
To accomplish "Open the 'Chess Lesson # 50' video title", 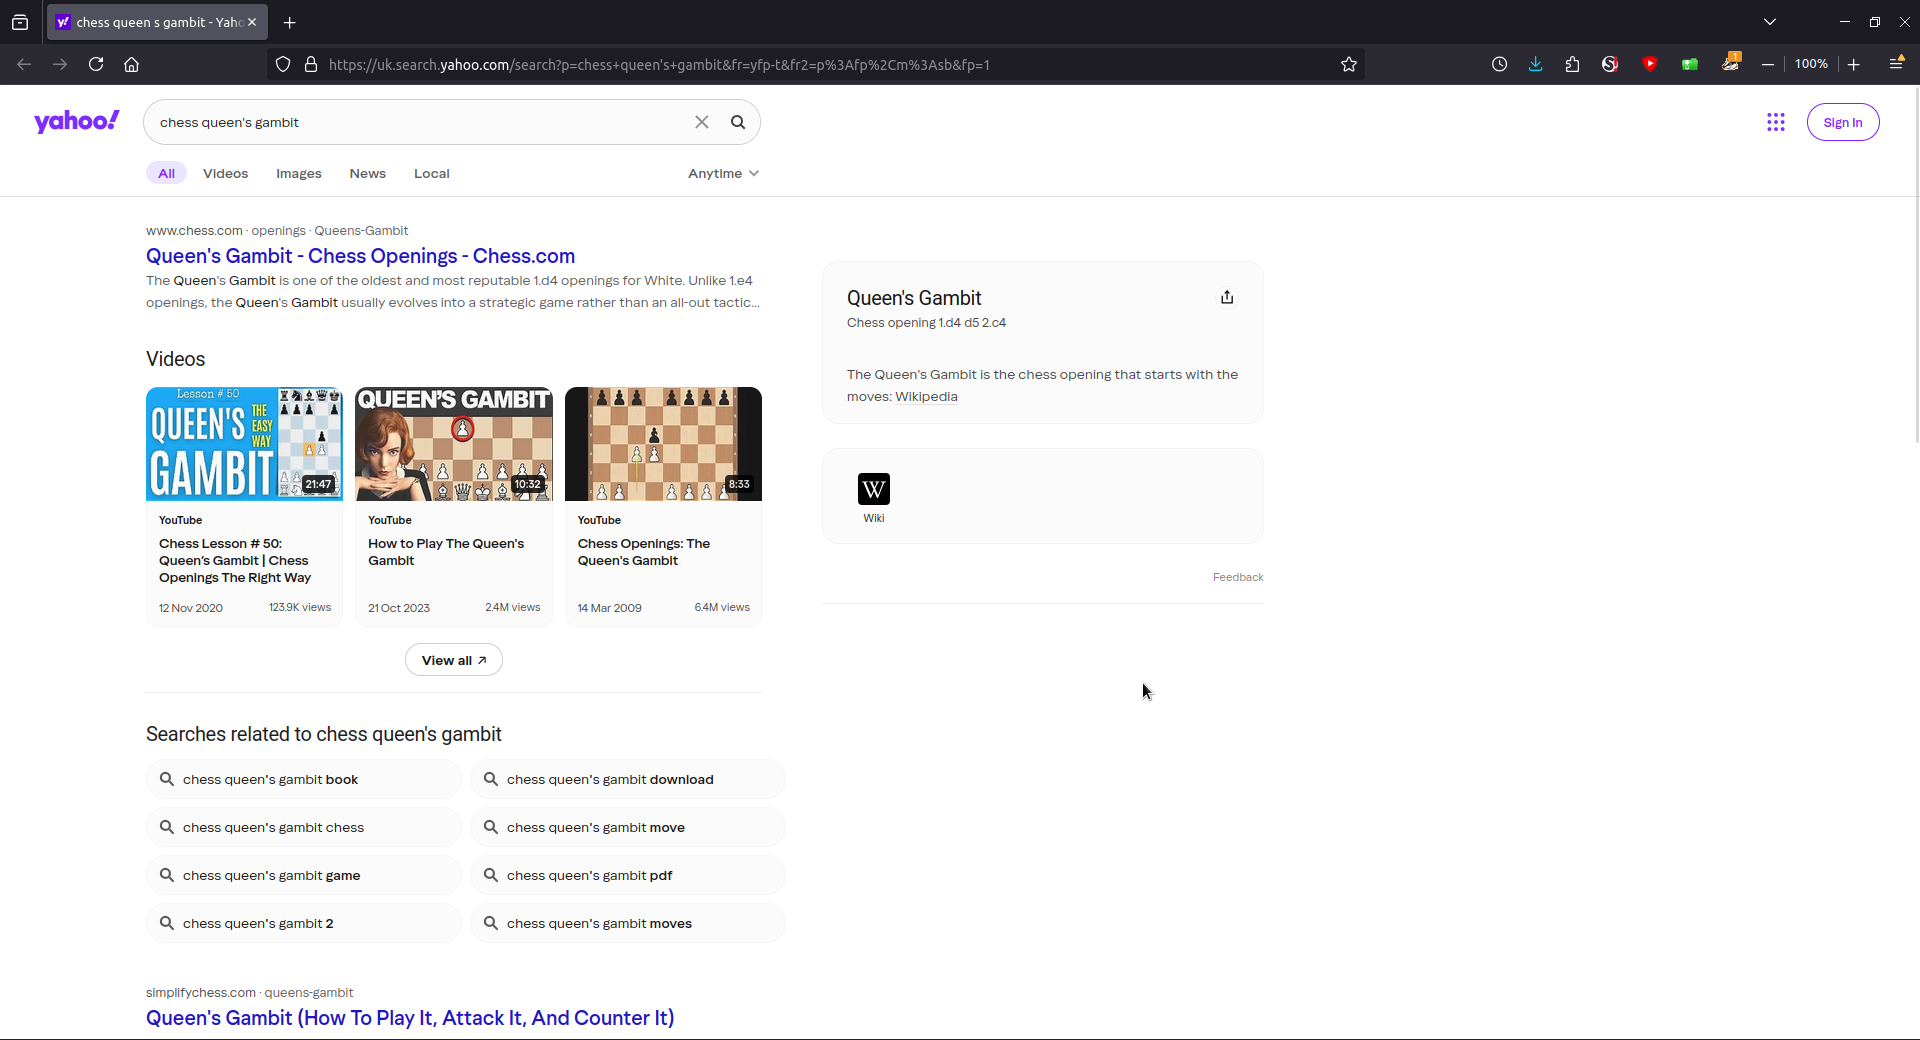I will click(x=235, y=561).
